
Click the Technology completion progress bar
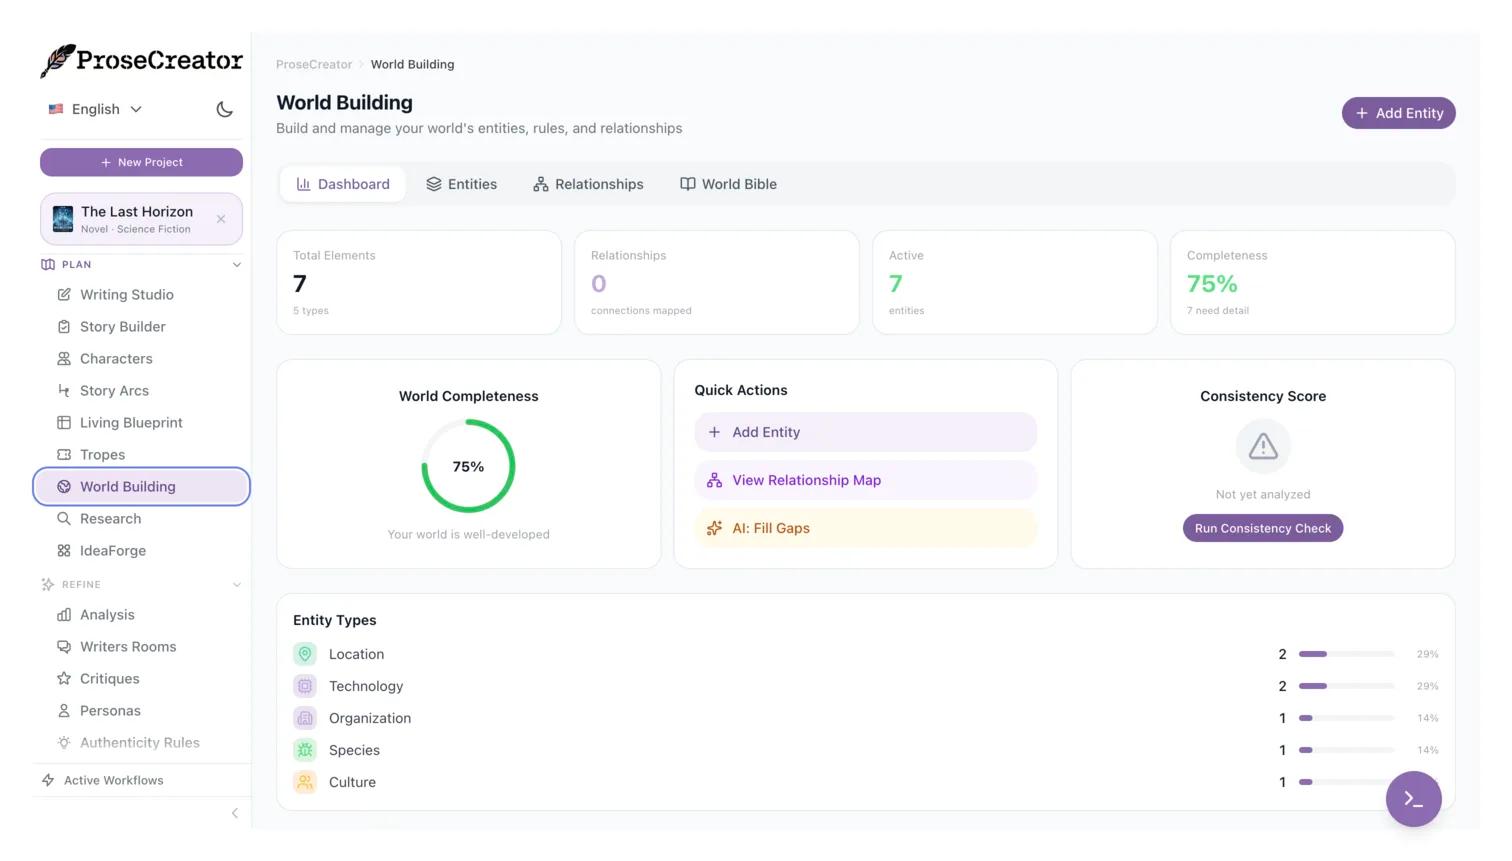(1345, 686)
